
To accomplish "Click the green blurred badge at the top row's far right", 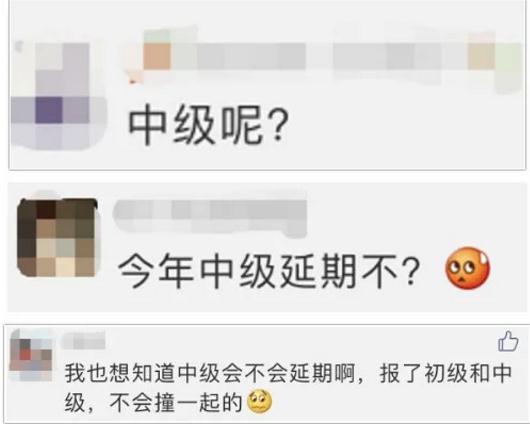I will click(509, 68).
